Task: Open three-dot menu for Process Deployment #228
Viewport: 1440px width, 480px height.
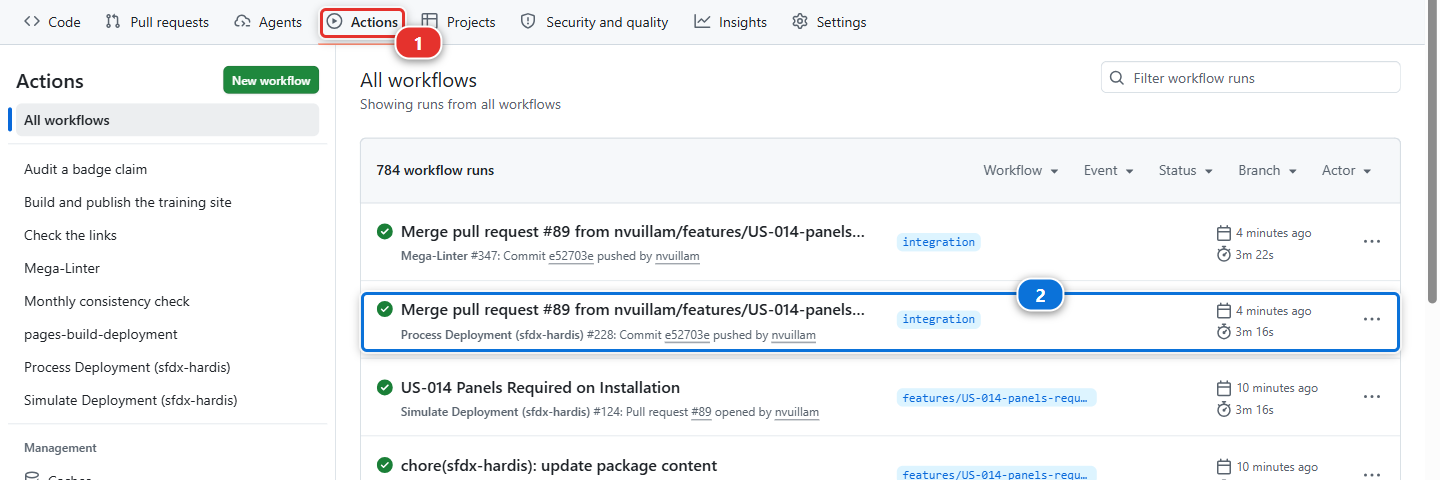Action: click(1372, 319)
